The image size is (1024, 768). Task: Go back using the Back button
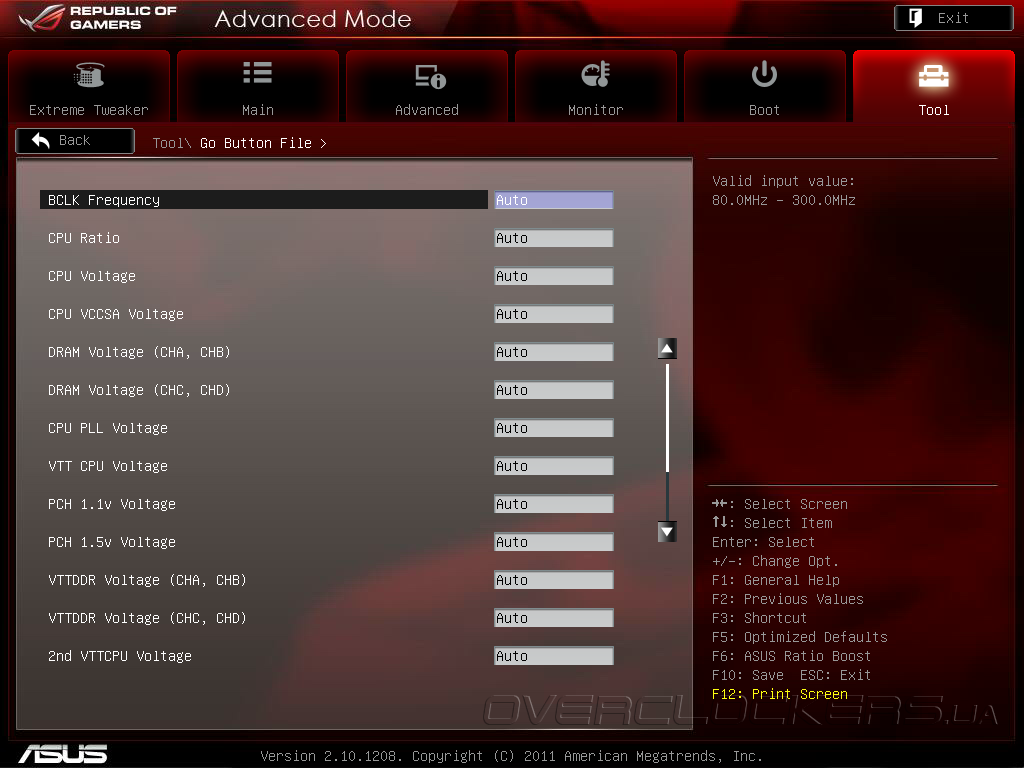tap(75, 140)
